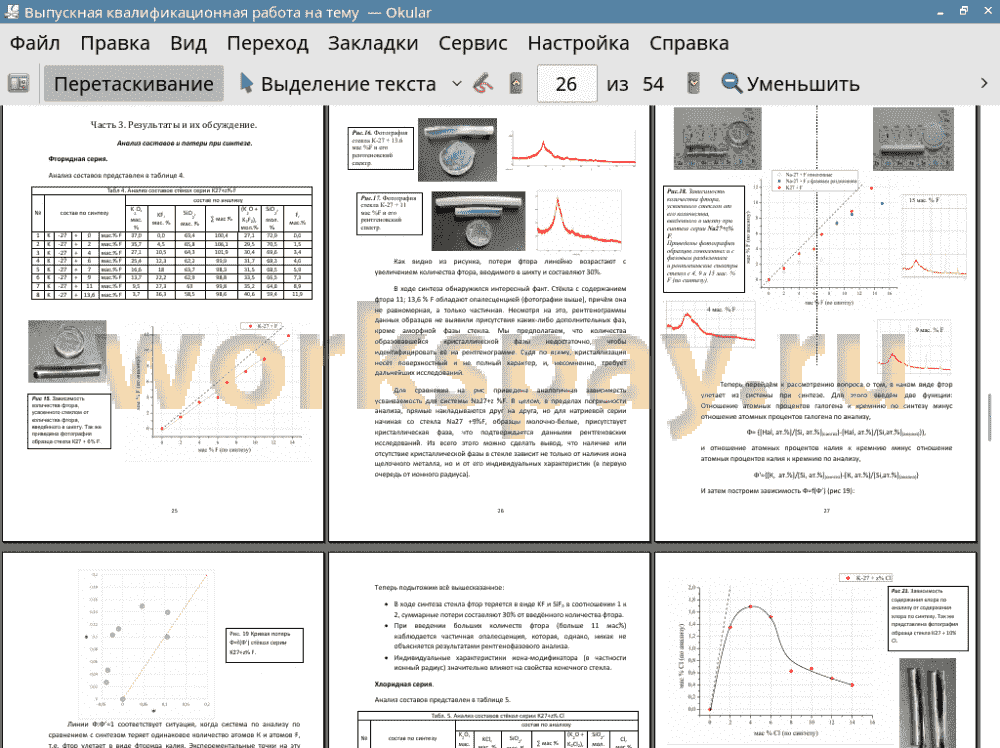This screenshot has height=748, width=1000.
Task: Open the Вид menu
Action: coord(188,43)
